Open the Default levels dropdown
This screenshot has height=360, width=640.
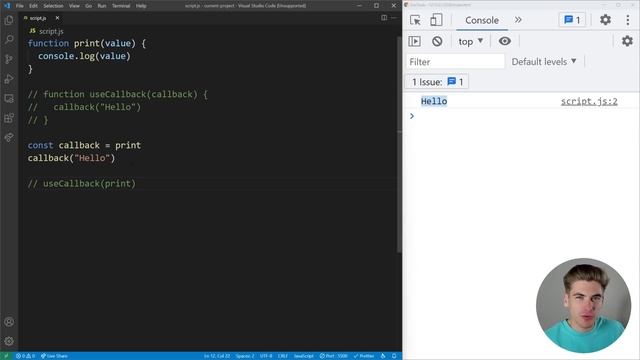[x=544, y=62]
